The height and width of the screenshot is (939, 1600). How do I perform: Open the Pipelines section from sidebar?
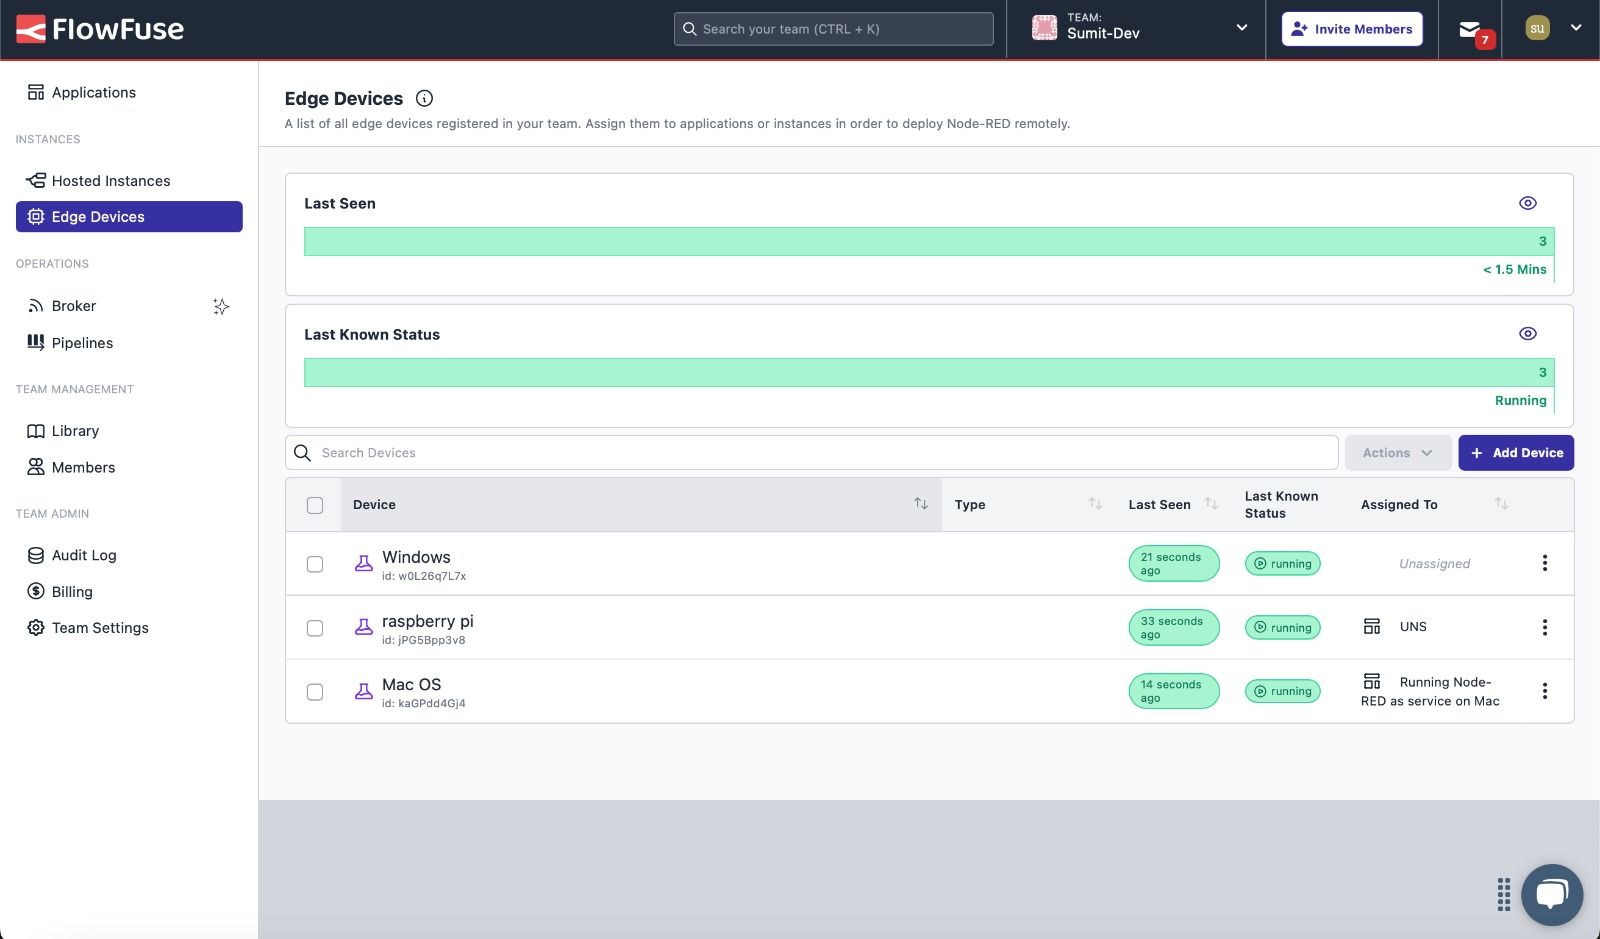tap(82, 342)
